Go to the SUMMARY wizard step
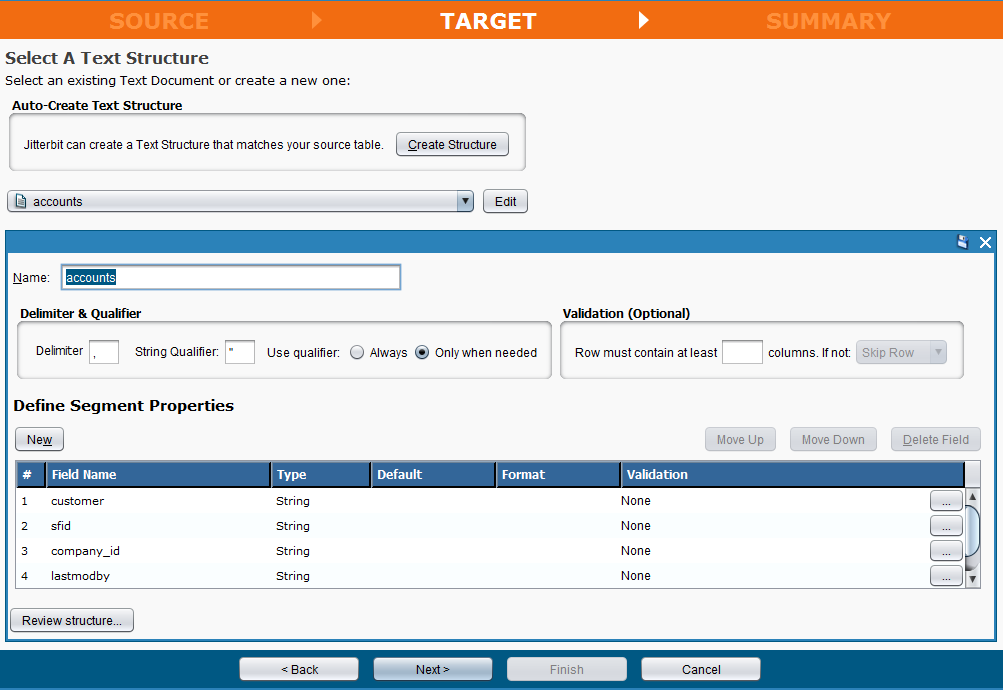The height and width of the screenshot is (690, 1003). (828, 21)
